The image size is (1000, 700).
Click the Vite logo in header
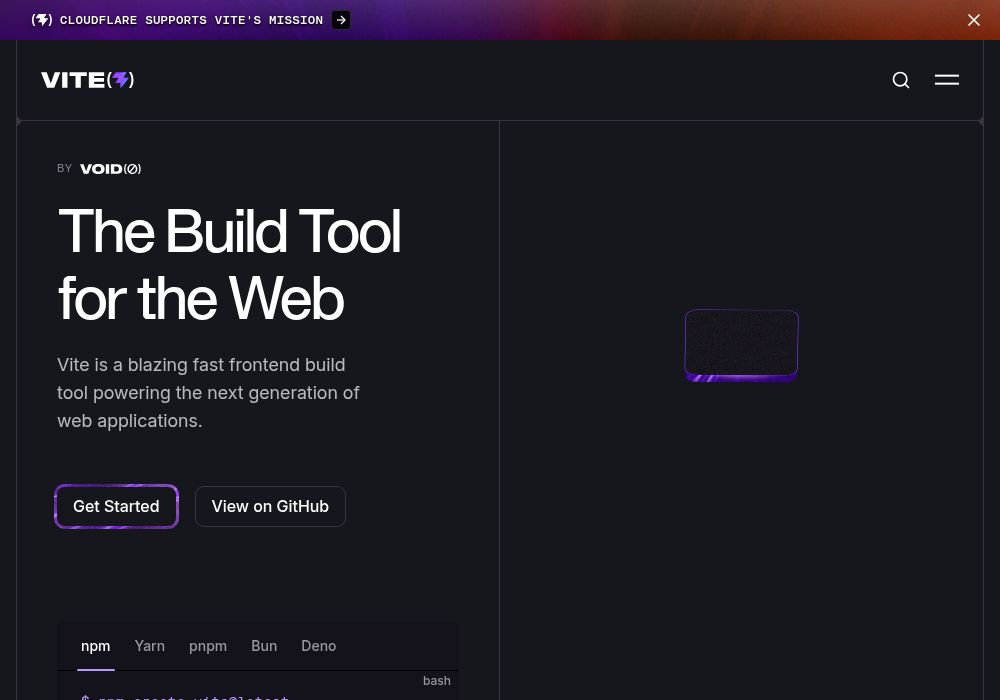[87, 80]
